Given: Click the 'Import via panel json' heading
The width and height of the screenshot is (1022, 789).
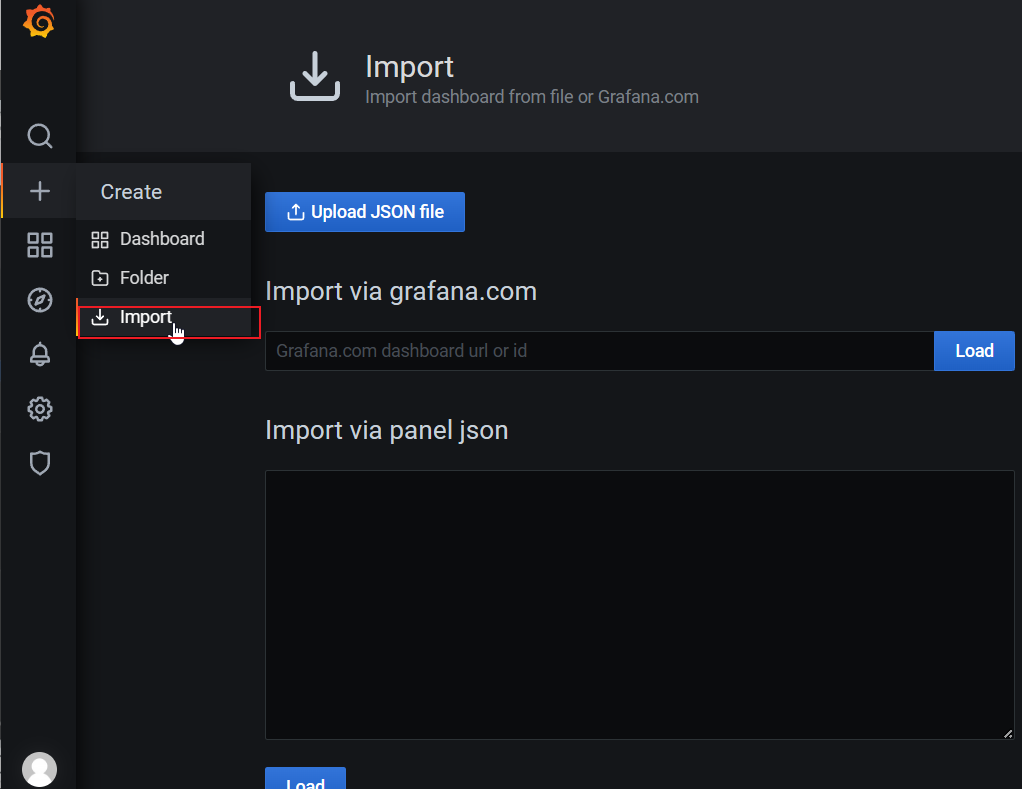Looking at the screenshot, I should pyautogui.click(x=387, y=431).
